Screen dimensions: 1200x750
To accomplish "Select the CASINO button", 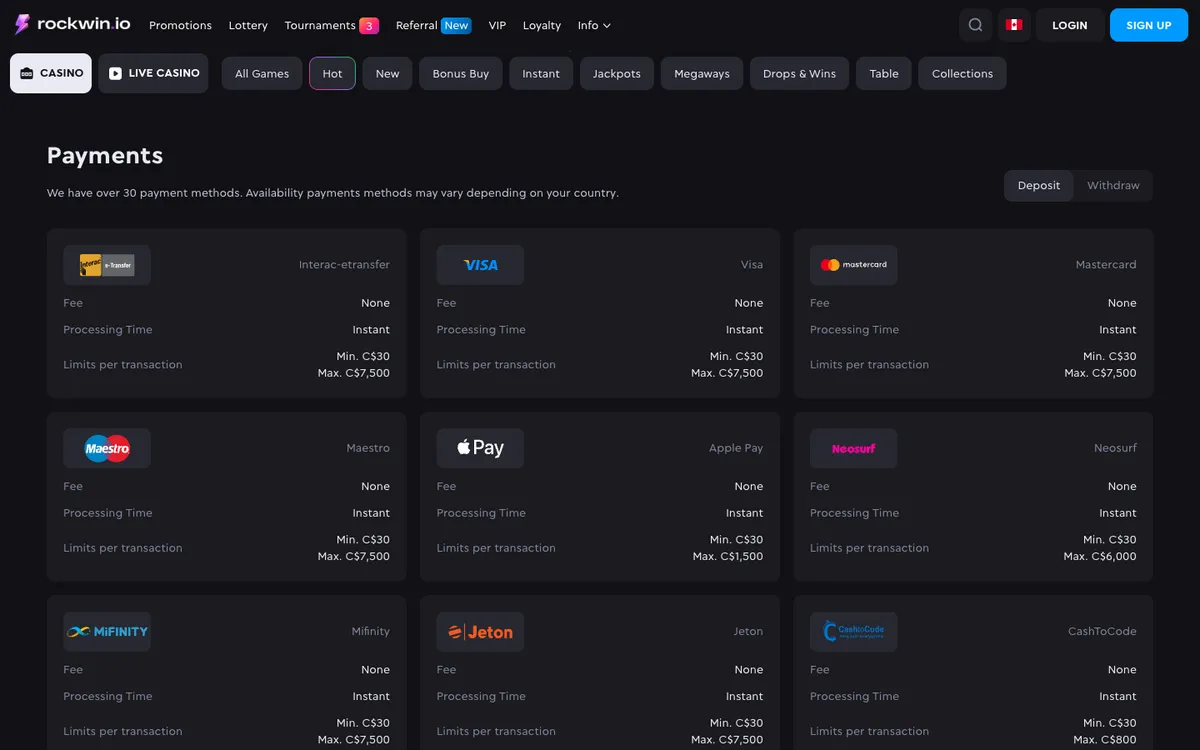I will pos(51,73).
